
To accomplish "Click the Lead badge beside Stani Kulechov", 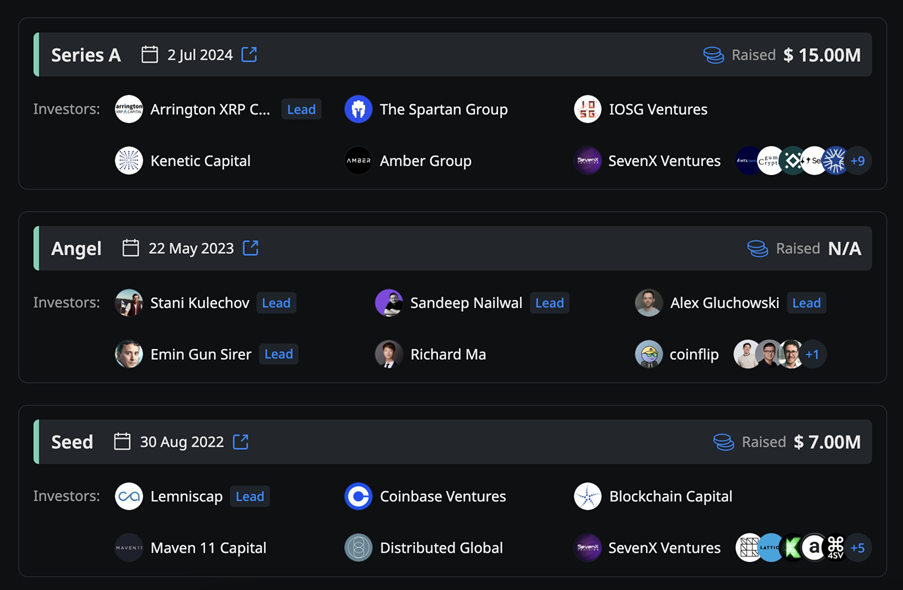I will tap(276, 303).
